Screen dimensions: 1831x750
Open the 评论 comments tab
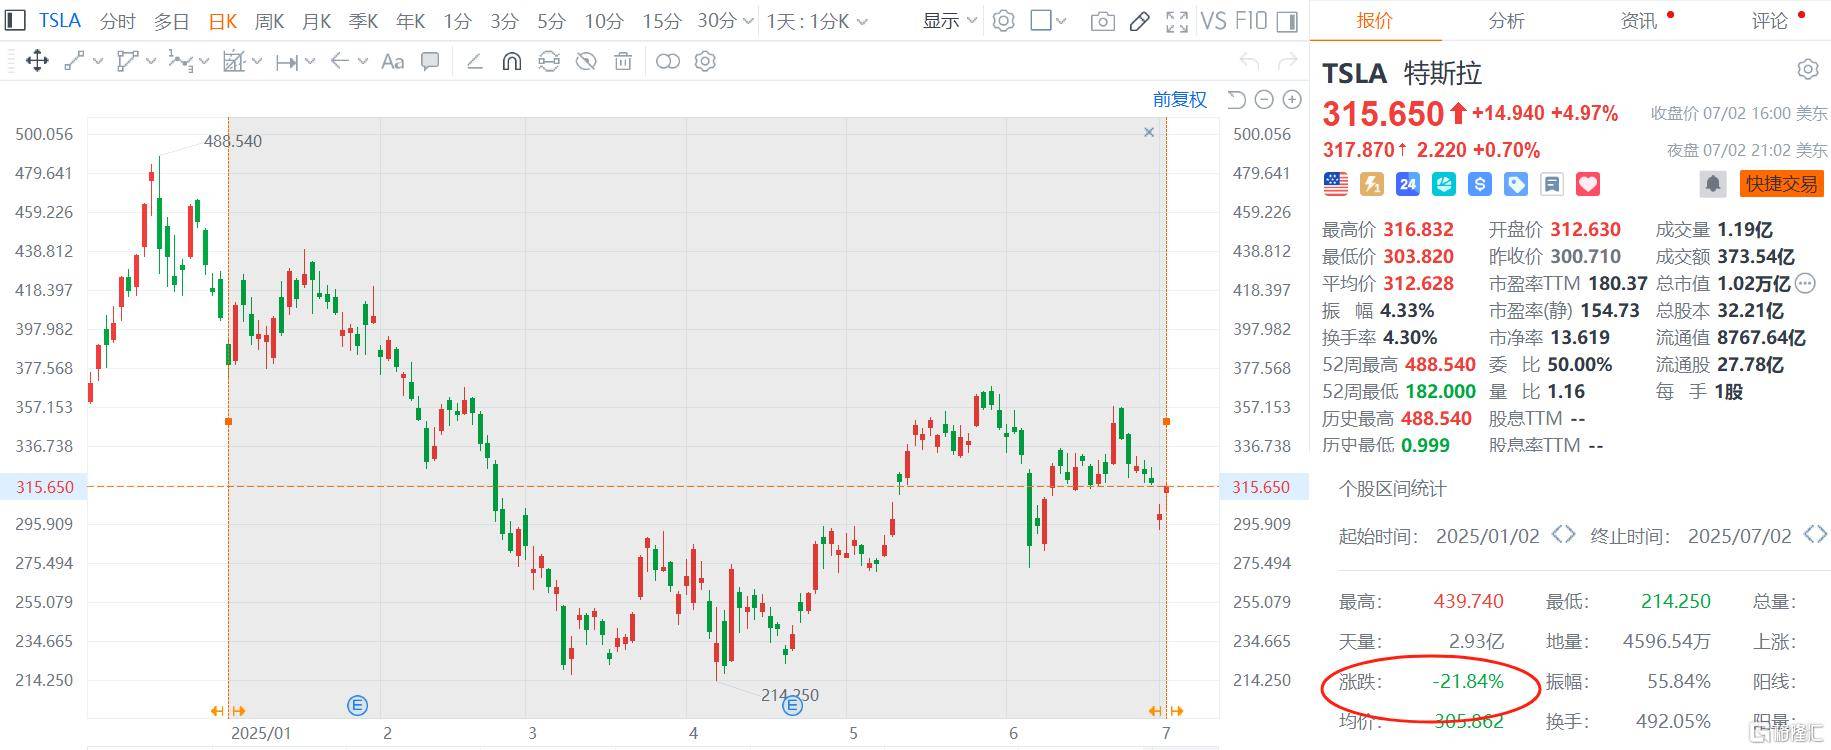pyautogui.click(x=1770, y=20)
